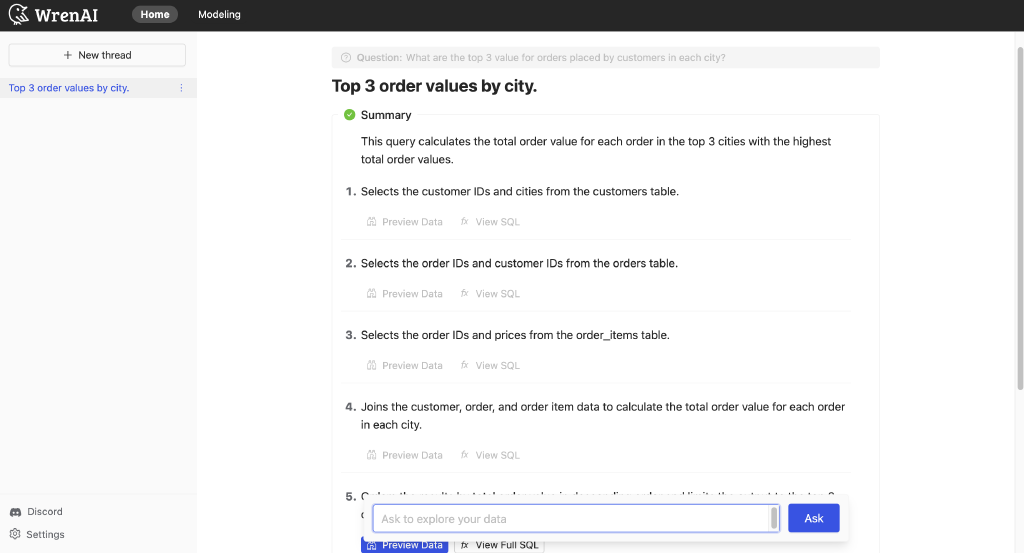Click the plus New thread button
The height and width of the screenshot is (553, 1024).
[97, 55]
